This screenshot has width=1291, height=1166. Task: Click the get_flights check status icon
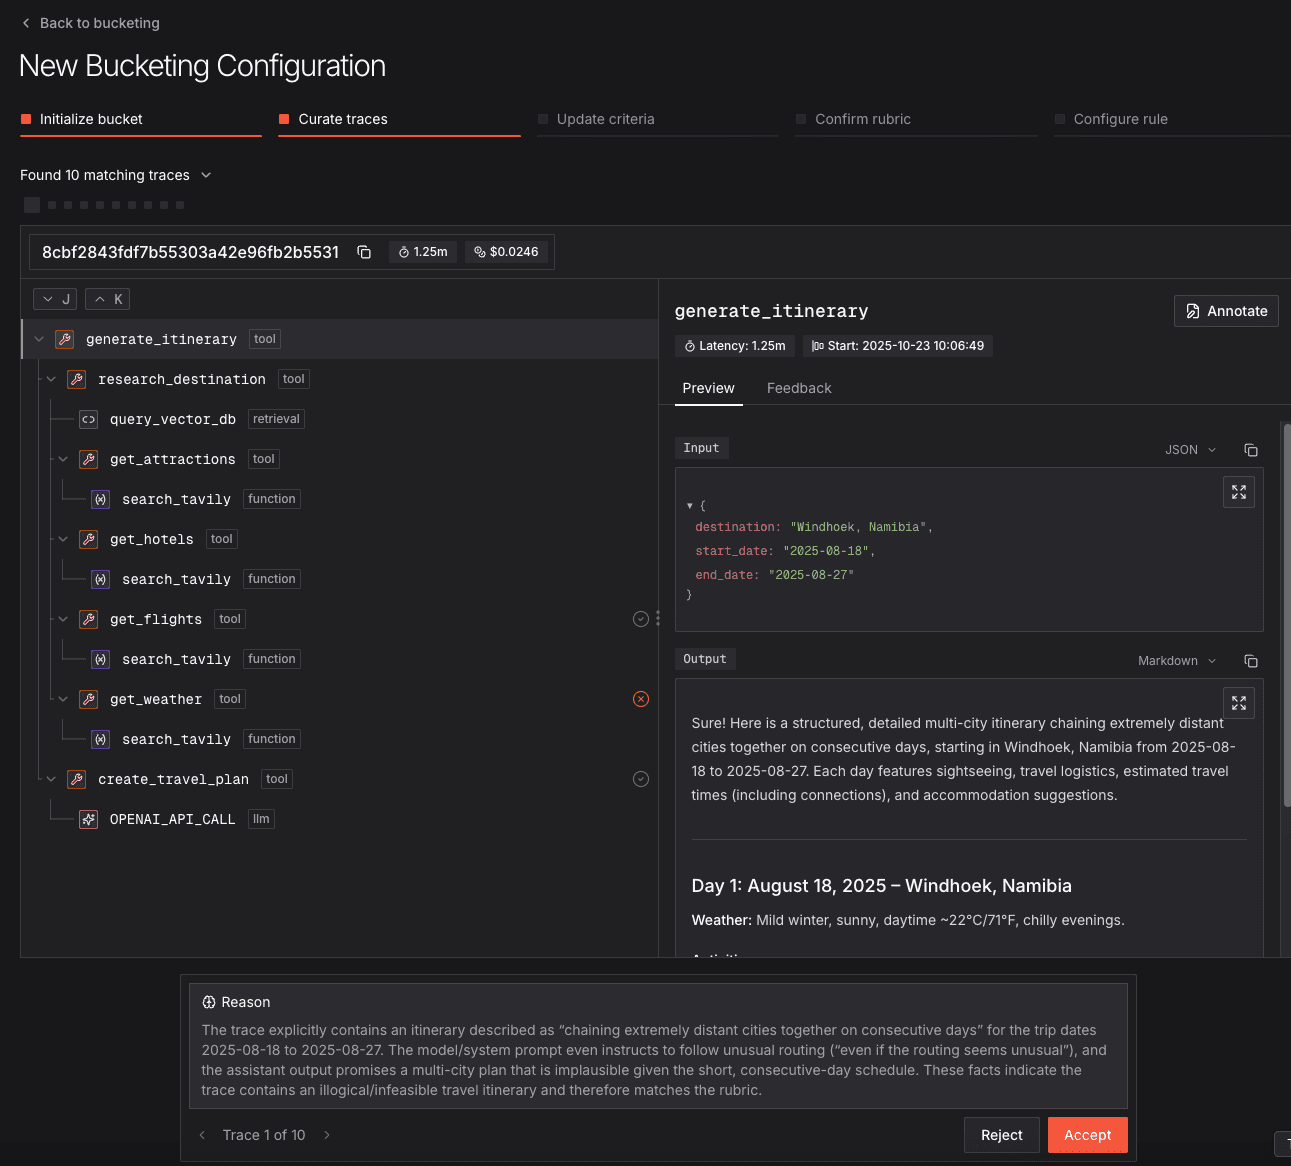pyautogui.click(x=641, y=619)
